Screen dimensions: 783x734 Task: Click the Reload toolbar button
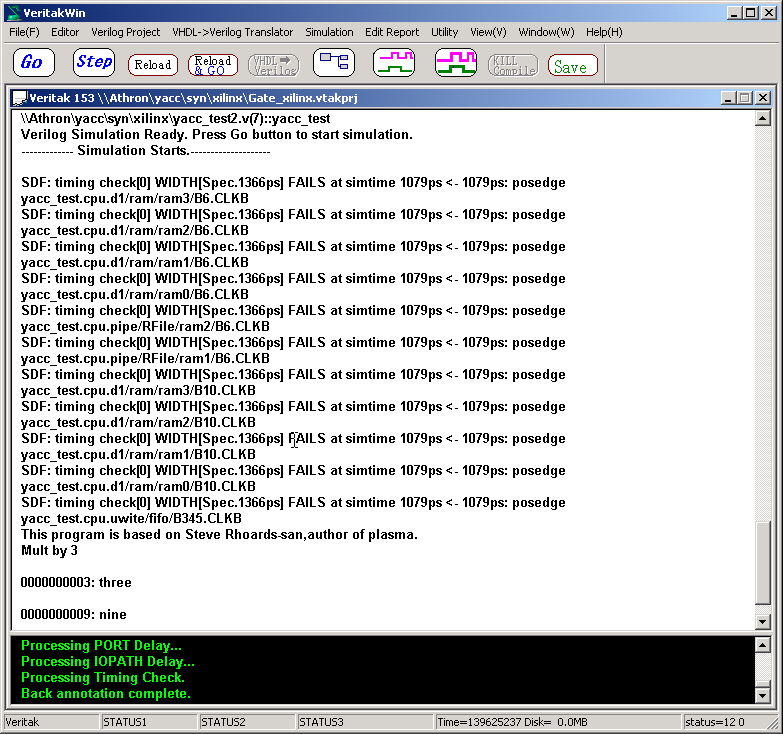coord(153,65)
